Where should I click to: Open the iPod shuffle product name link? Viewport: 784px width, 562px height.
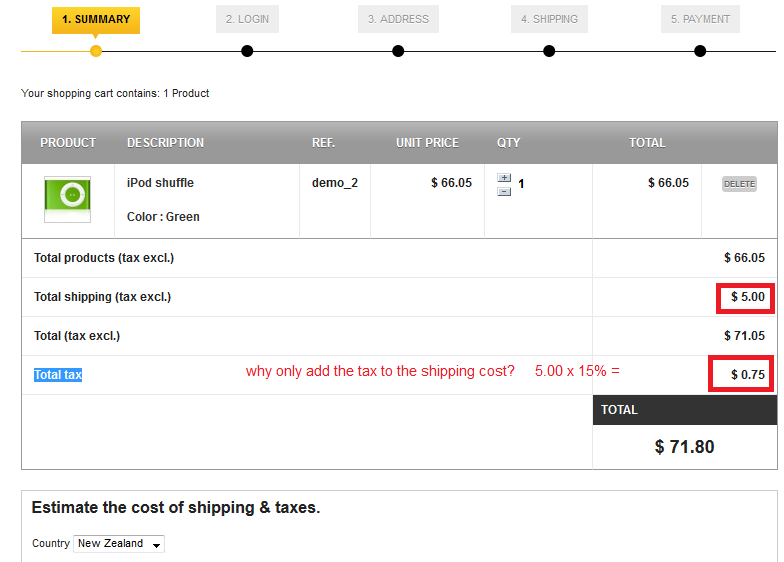[160, 183]
